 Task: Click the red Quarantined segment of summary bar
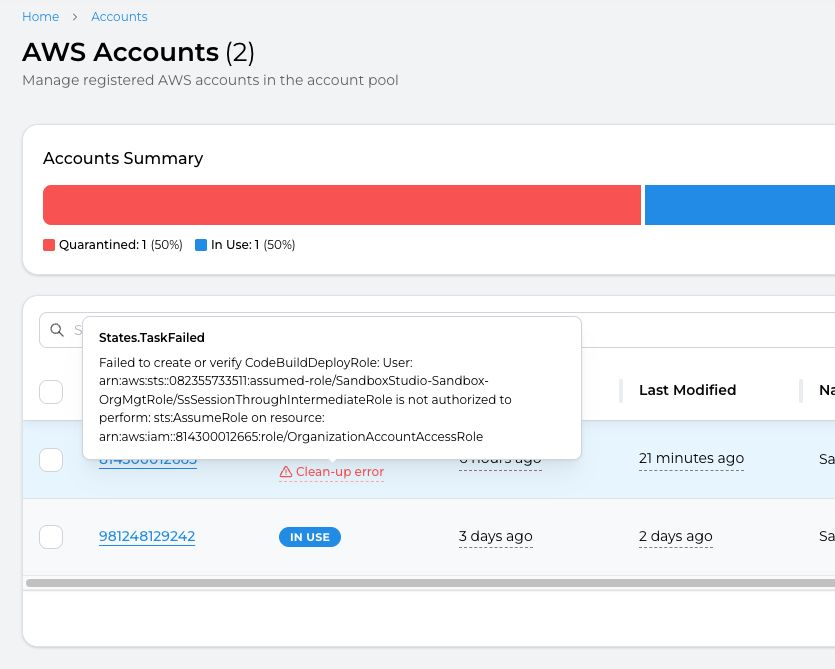coord(341,205)
